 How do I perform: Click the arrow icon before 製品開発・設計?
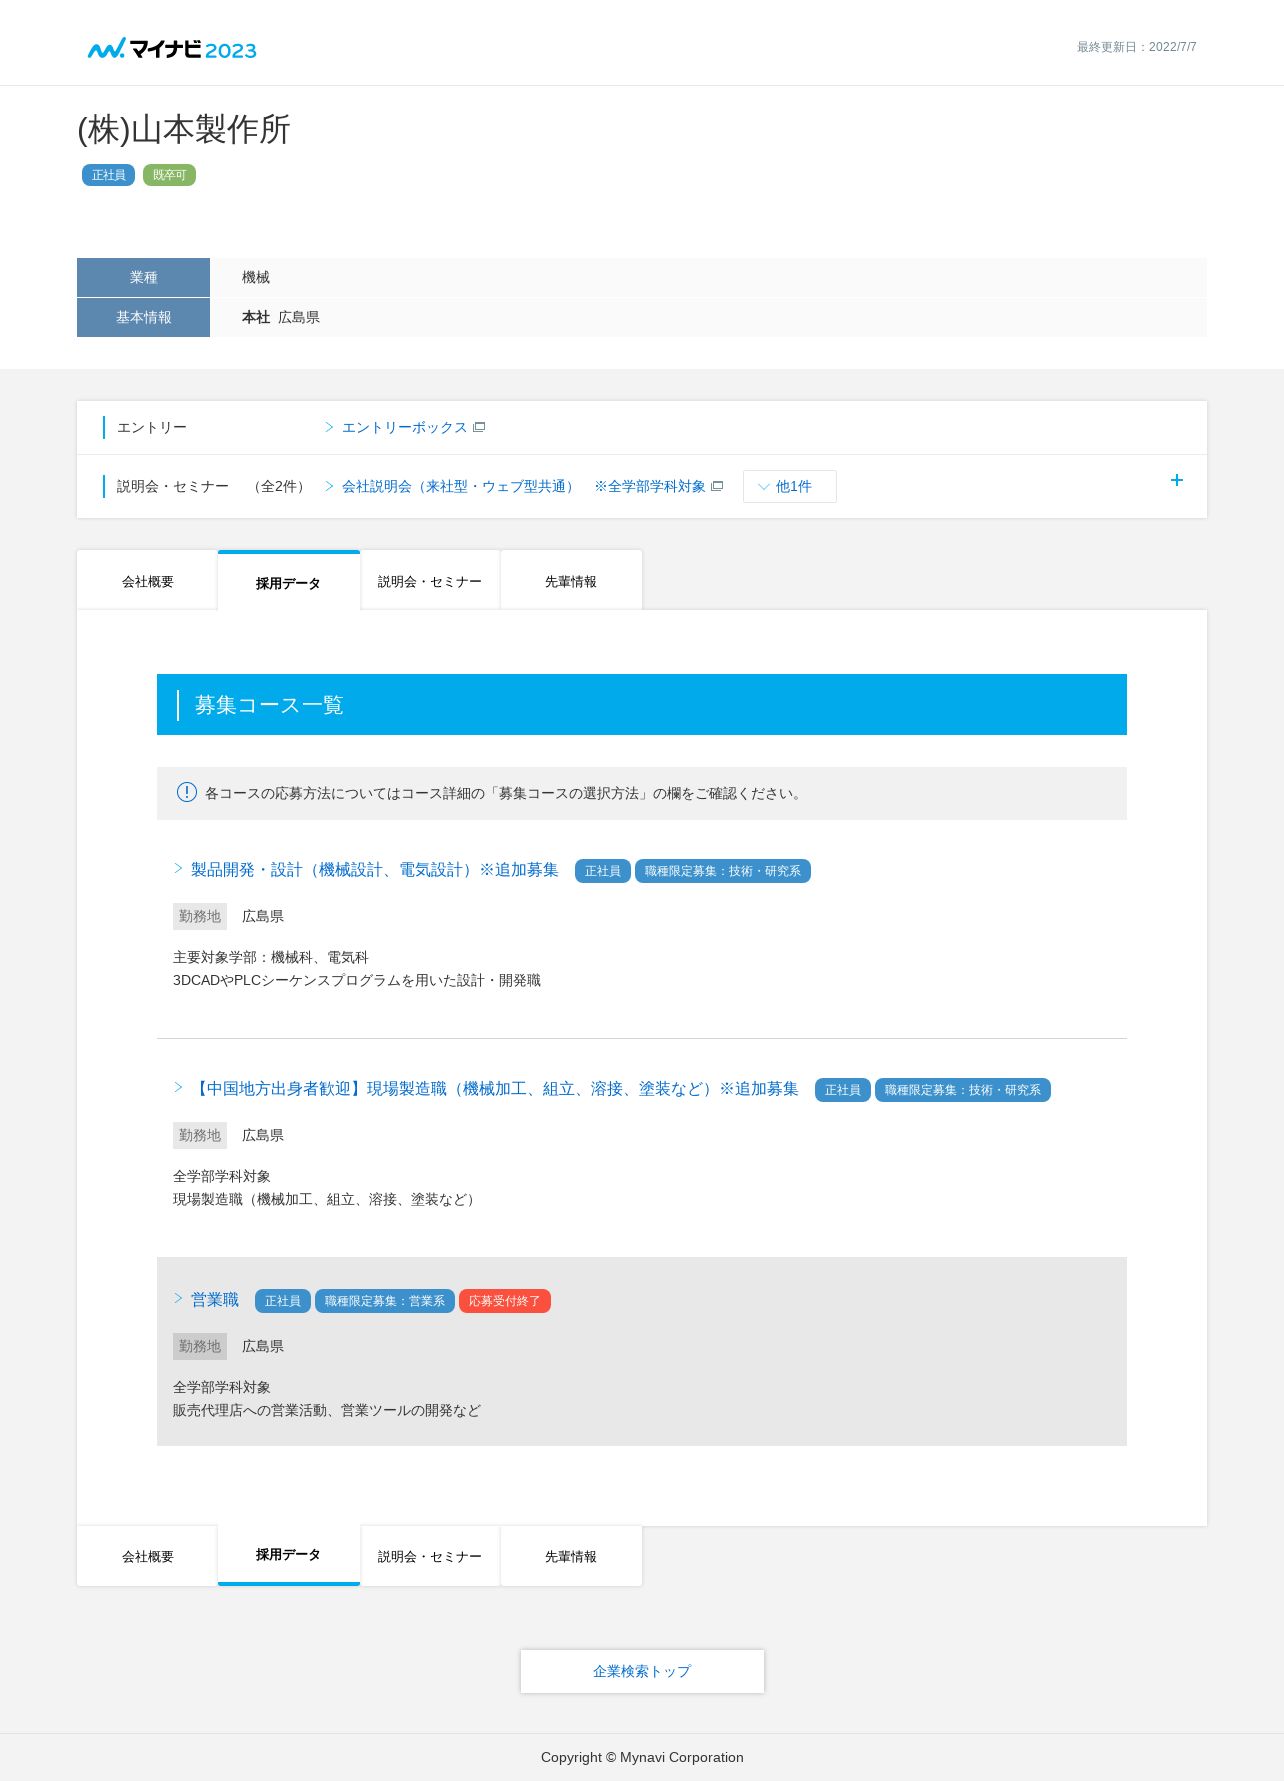178,868
